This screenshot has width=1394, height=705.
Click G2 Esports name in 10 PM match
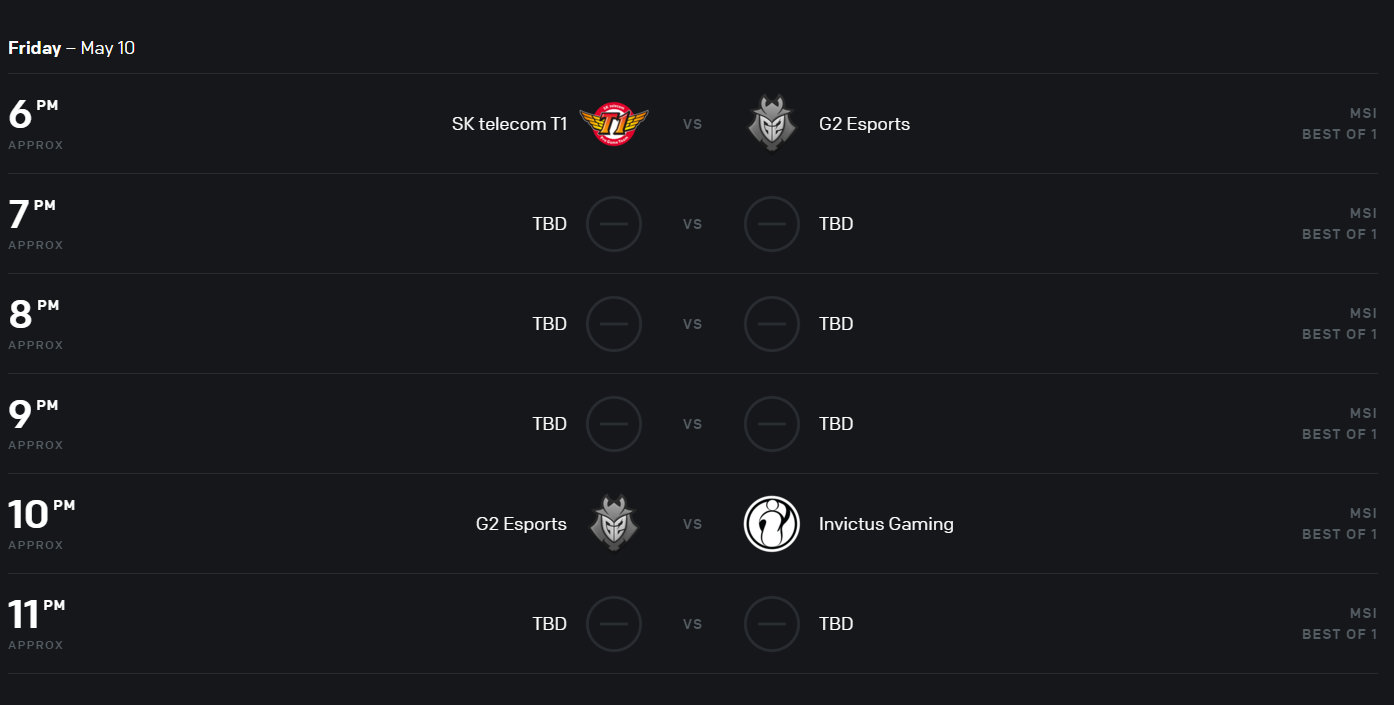(521, 524)
